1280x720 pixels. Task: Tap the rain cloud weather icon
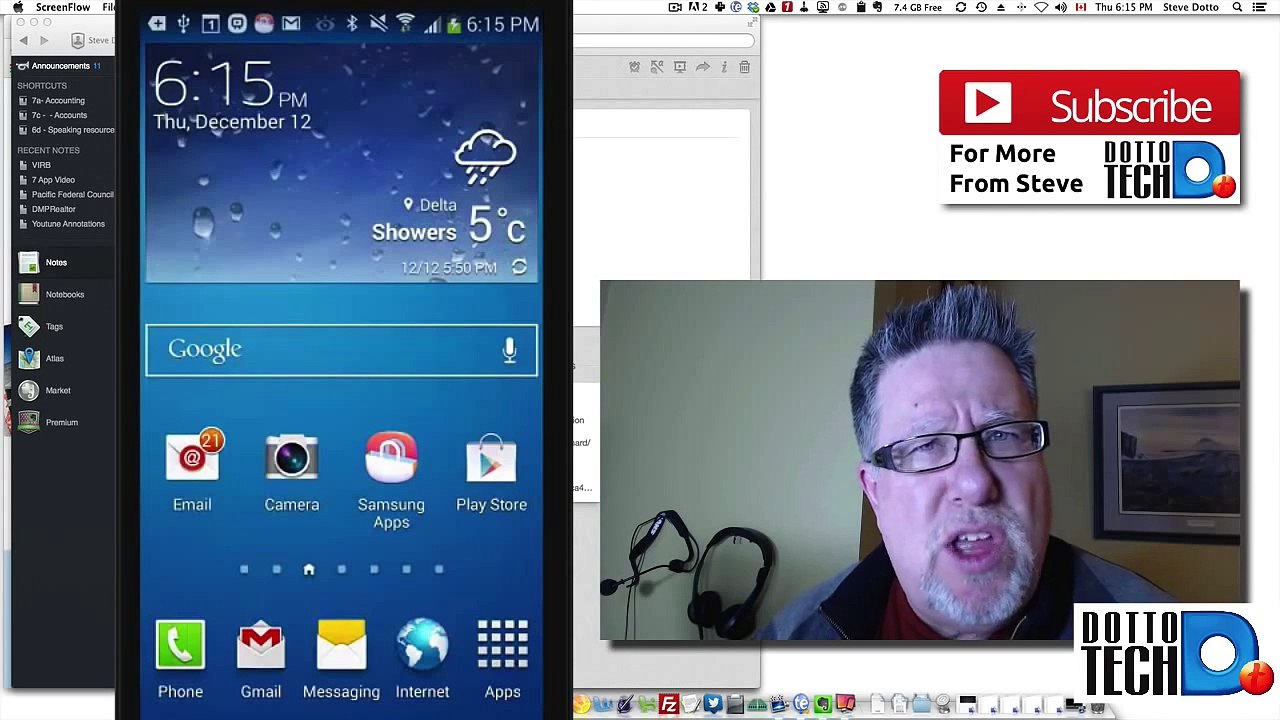pos(485,157)
